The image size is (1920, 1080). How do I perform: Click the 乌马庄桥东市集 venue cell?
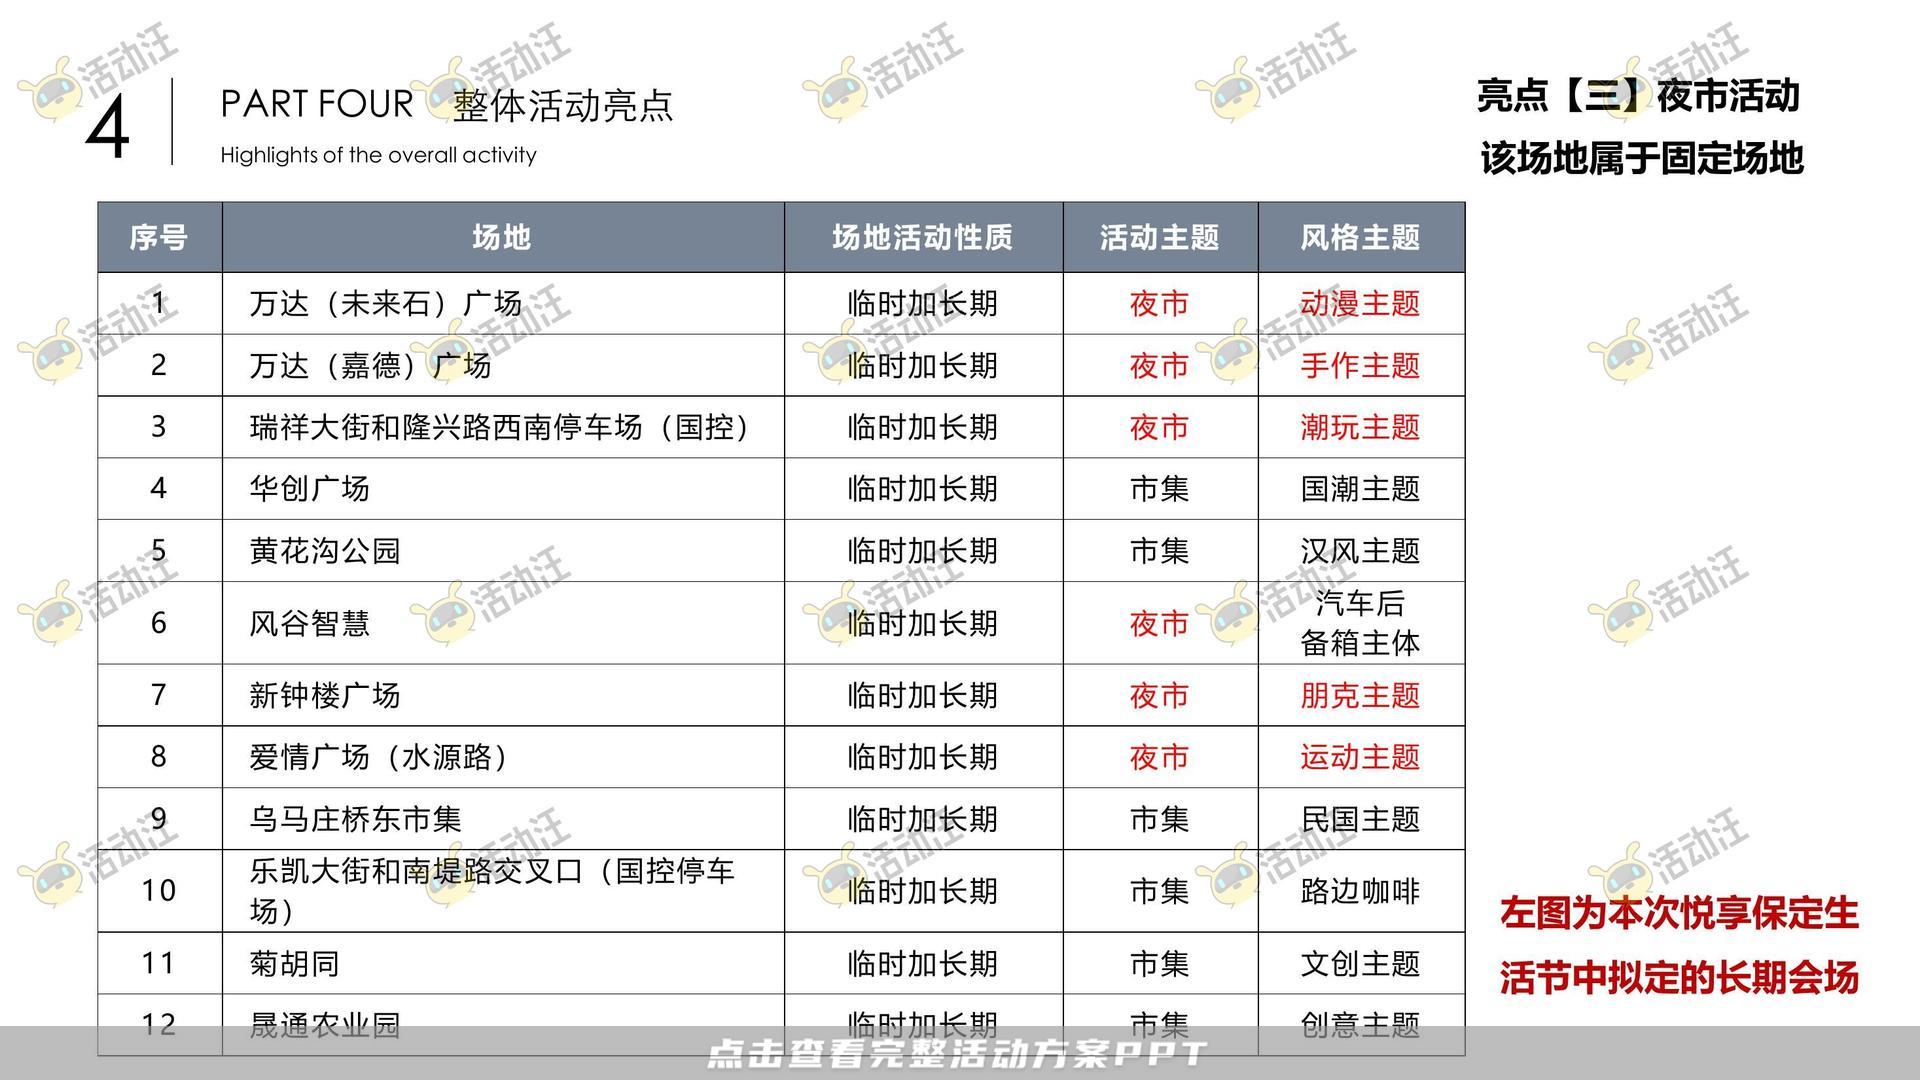coord(502,819)
